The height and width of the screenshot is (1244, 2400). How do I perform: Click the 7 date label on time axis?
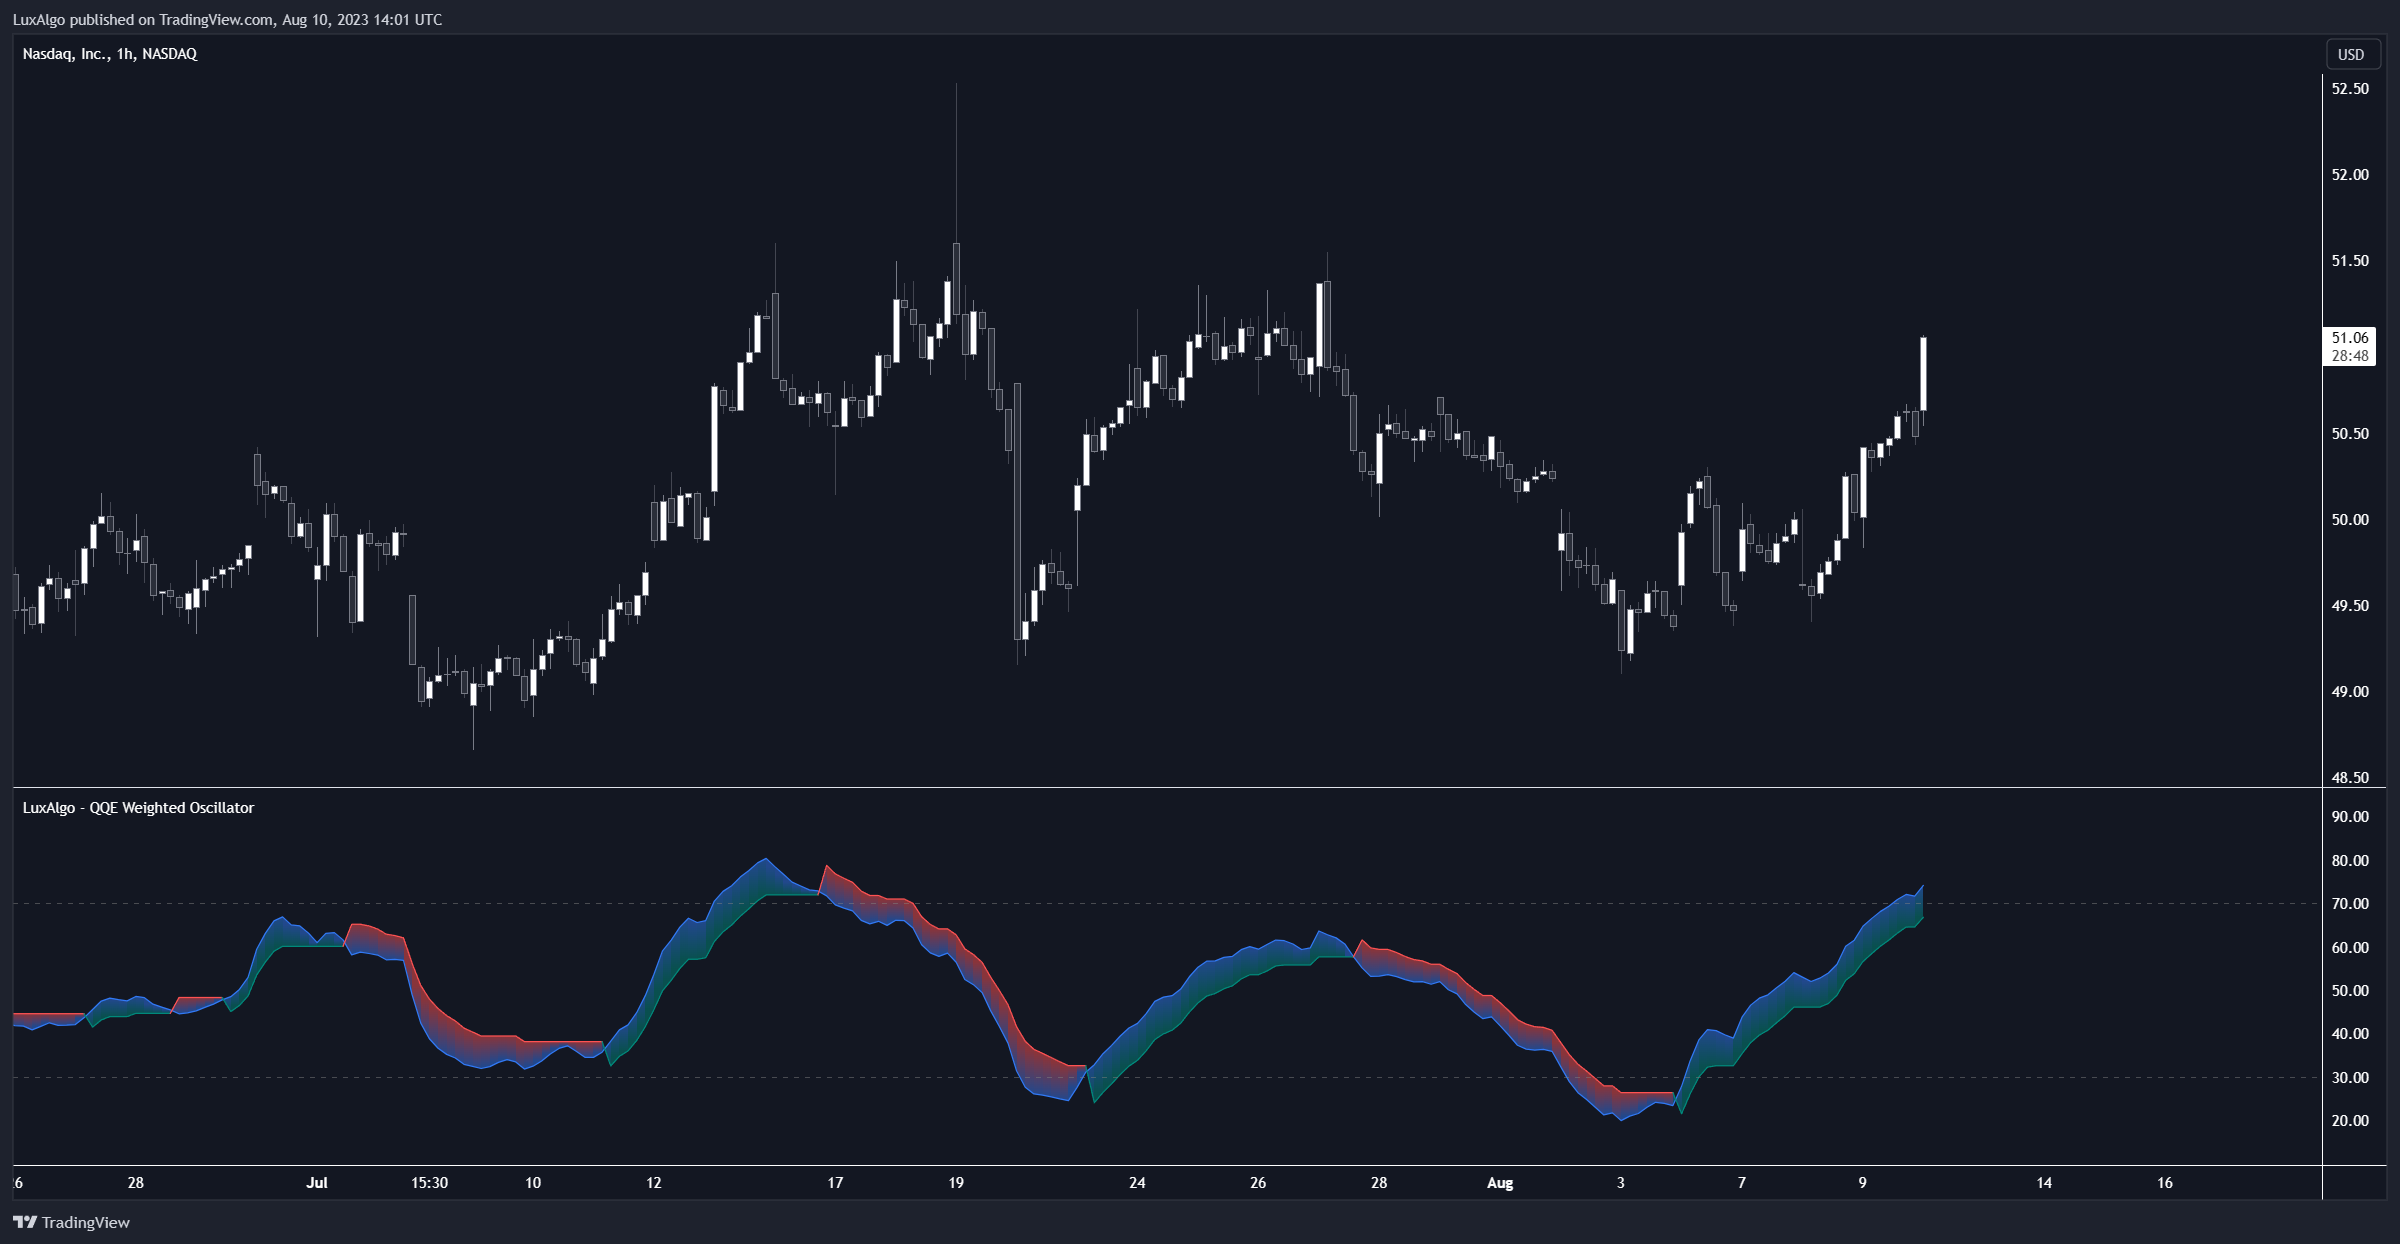pos(1742,1183)
